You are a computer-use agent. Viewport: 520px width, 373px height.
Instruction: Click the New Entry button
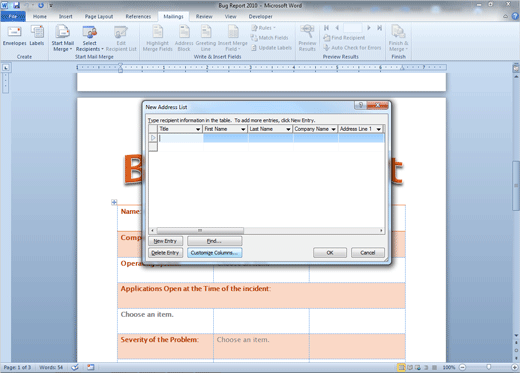tap(165, 241)
